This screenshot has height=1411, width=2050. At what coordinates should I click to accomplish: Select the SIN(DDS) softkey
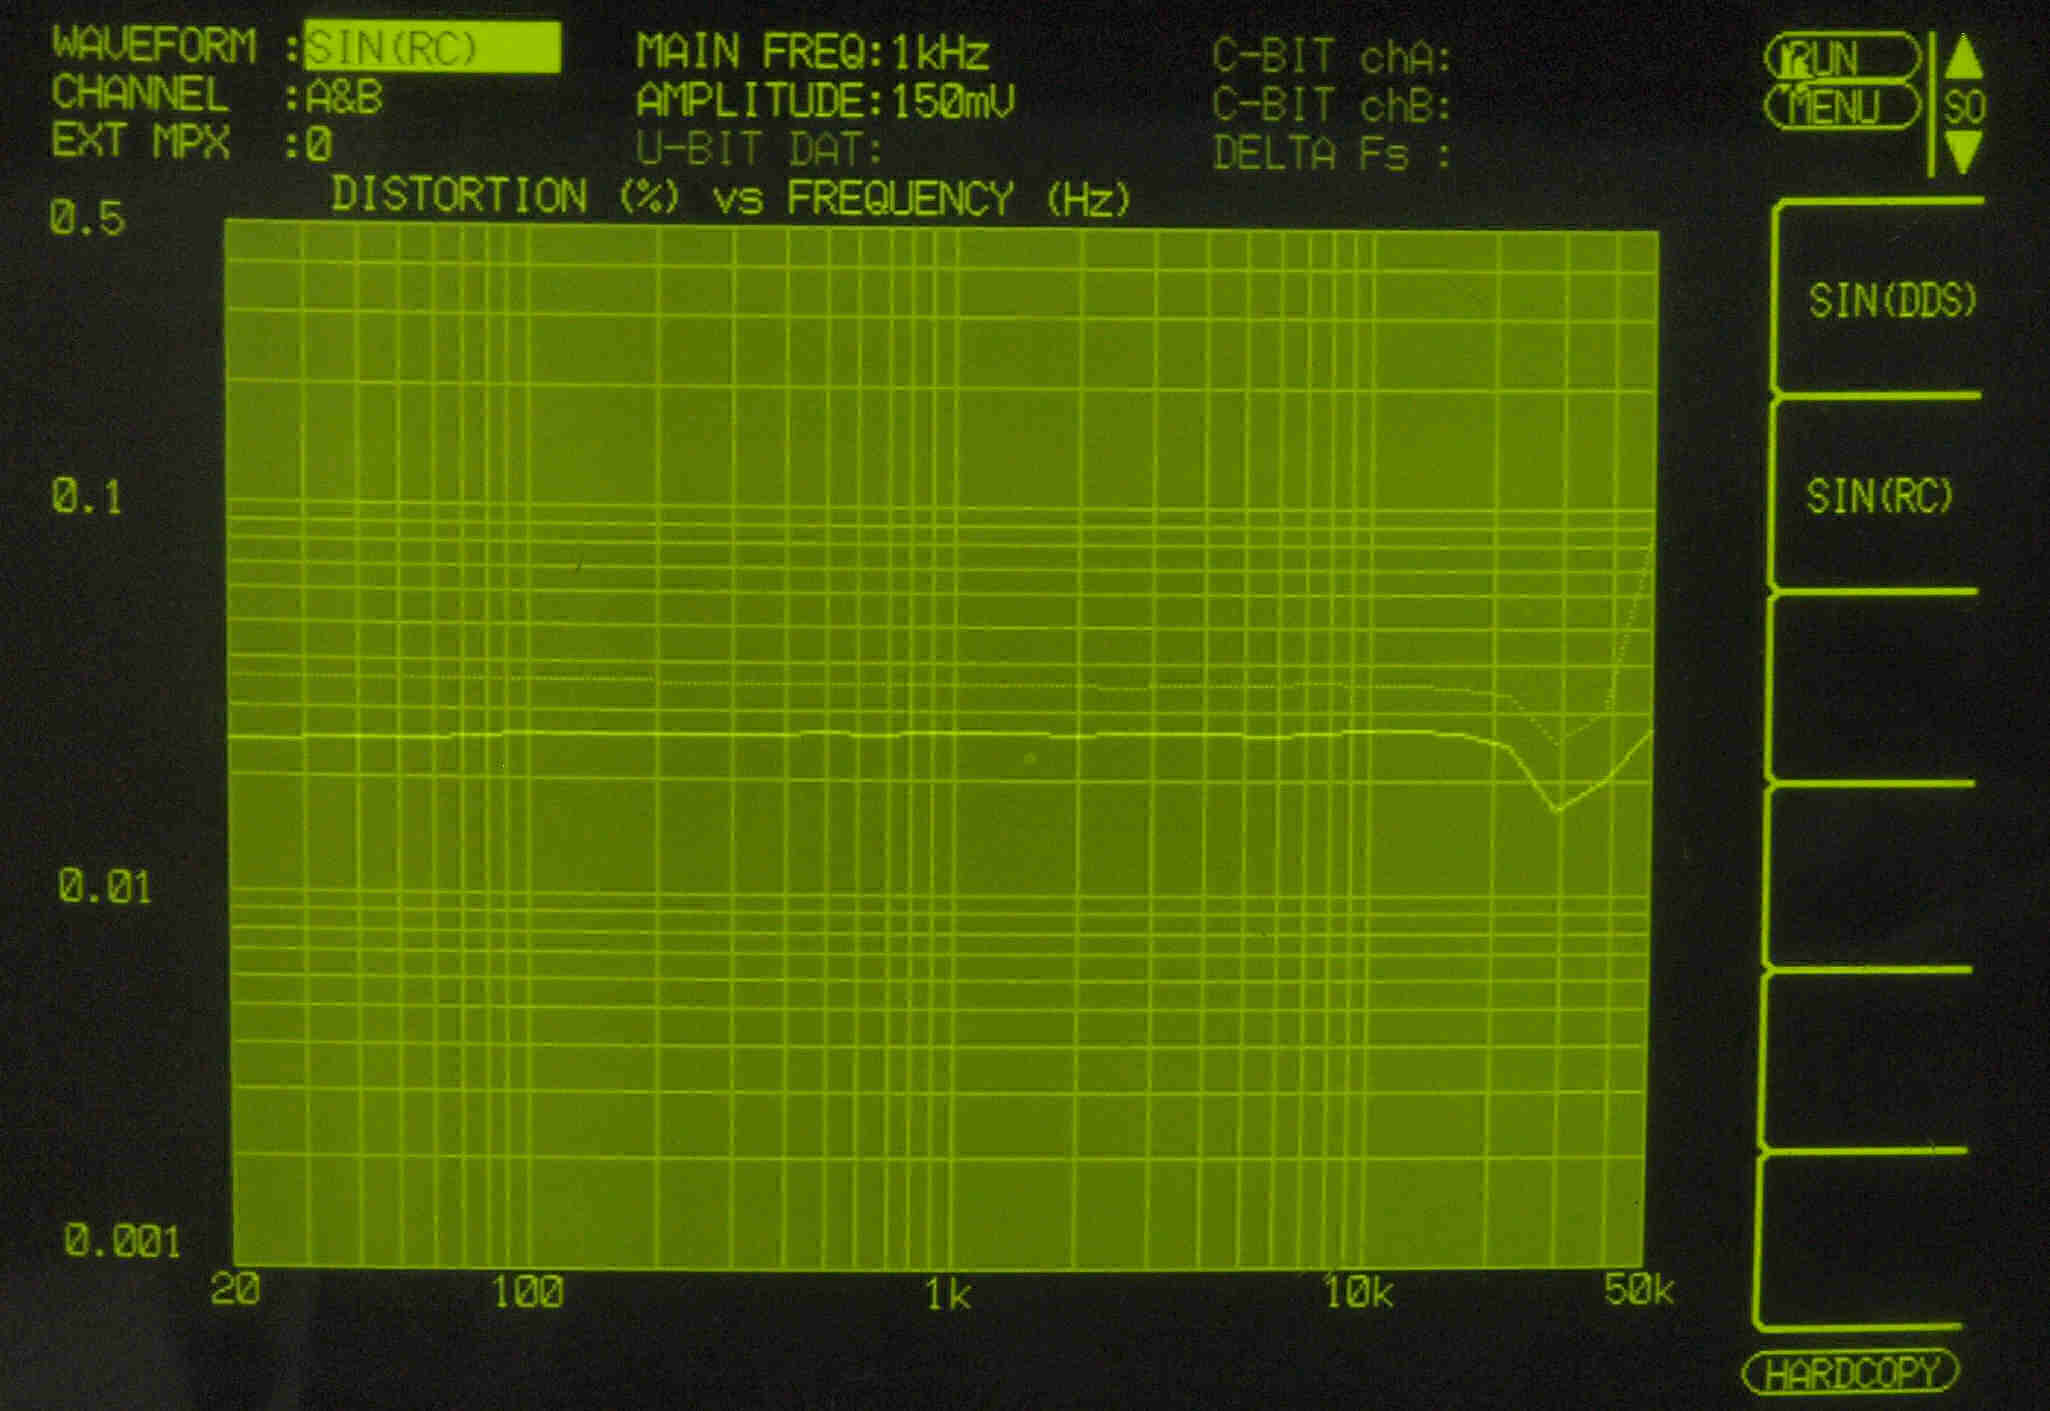point(1890,300)
